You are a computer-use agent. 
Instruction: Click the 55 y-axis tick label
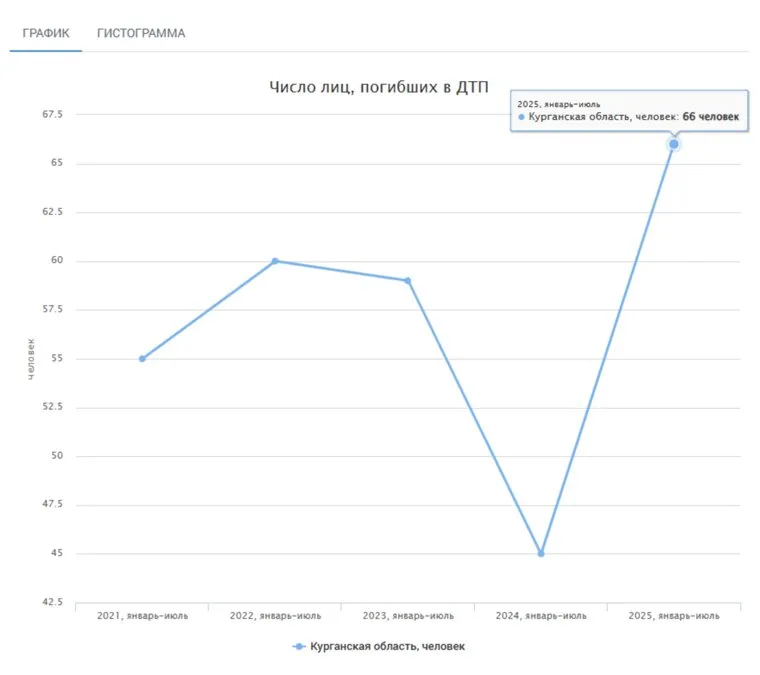coord(56,359)
